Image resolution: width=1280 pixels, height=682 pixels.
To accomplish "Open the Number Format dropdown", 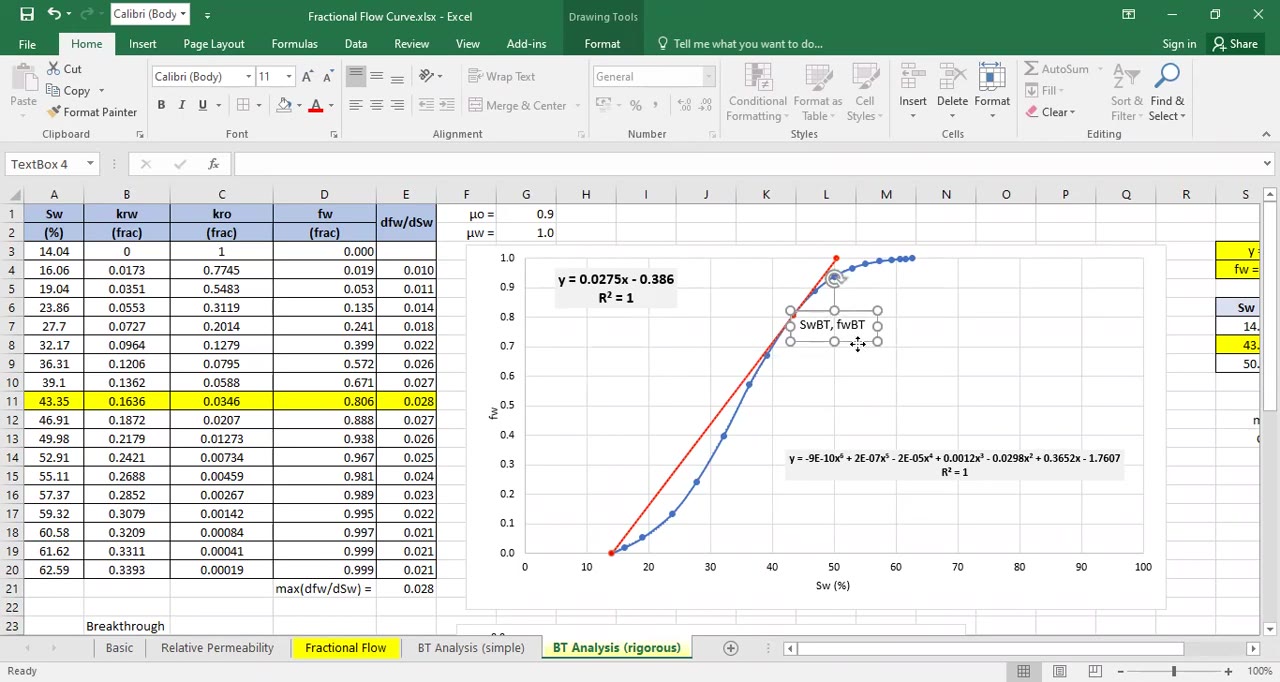I will [709, 76].
